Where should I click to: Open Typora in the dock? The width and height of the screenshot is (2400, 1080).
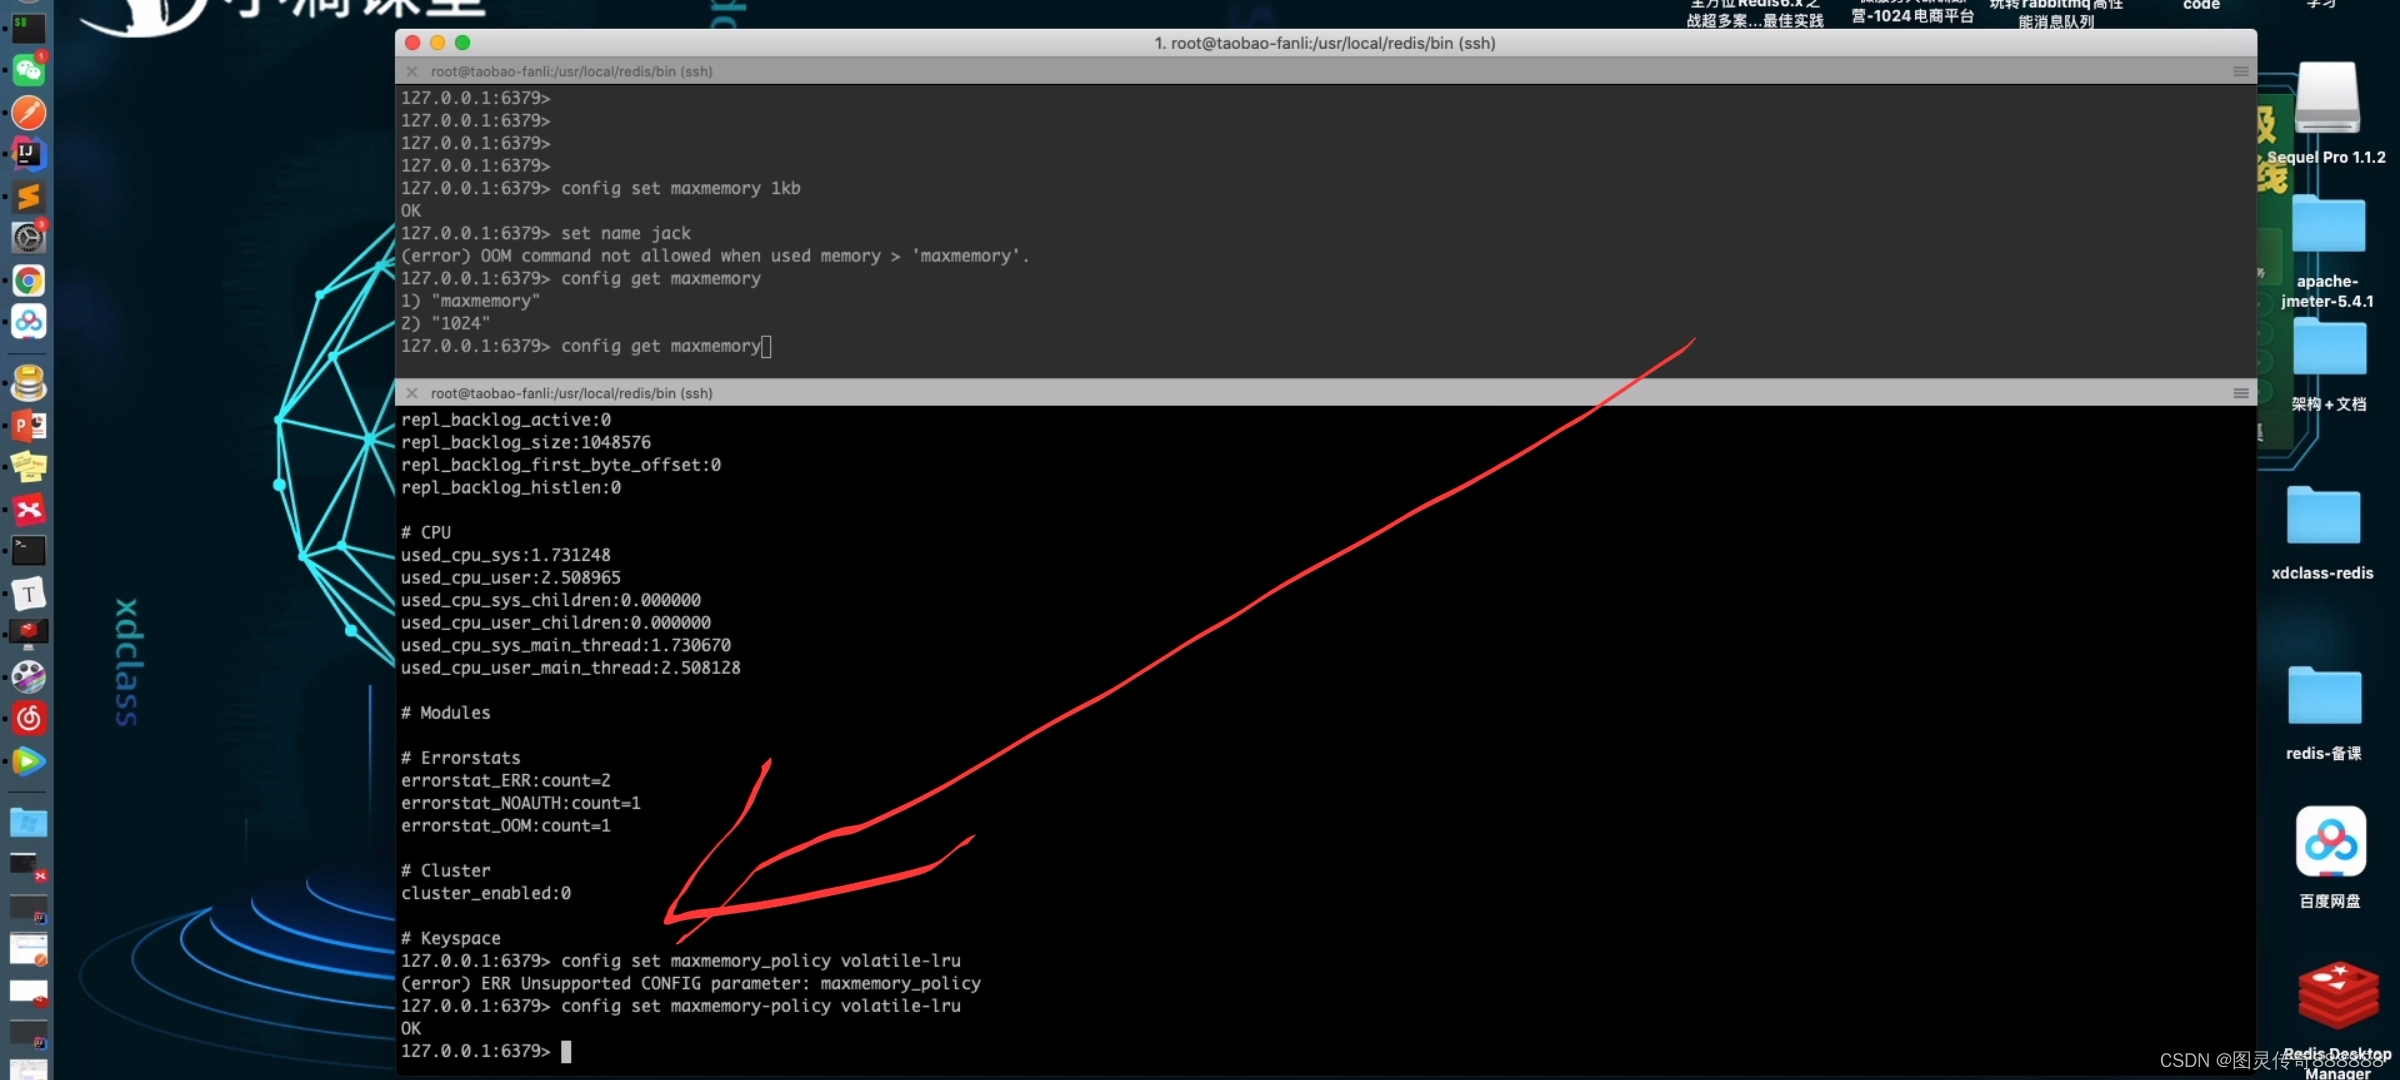coord(28,594)
